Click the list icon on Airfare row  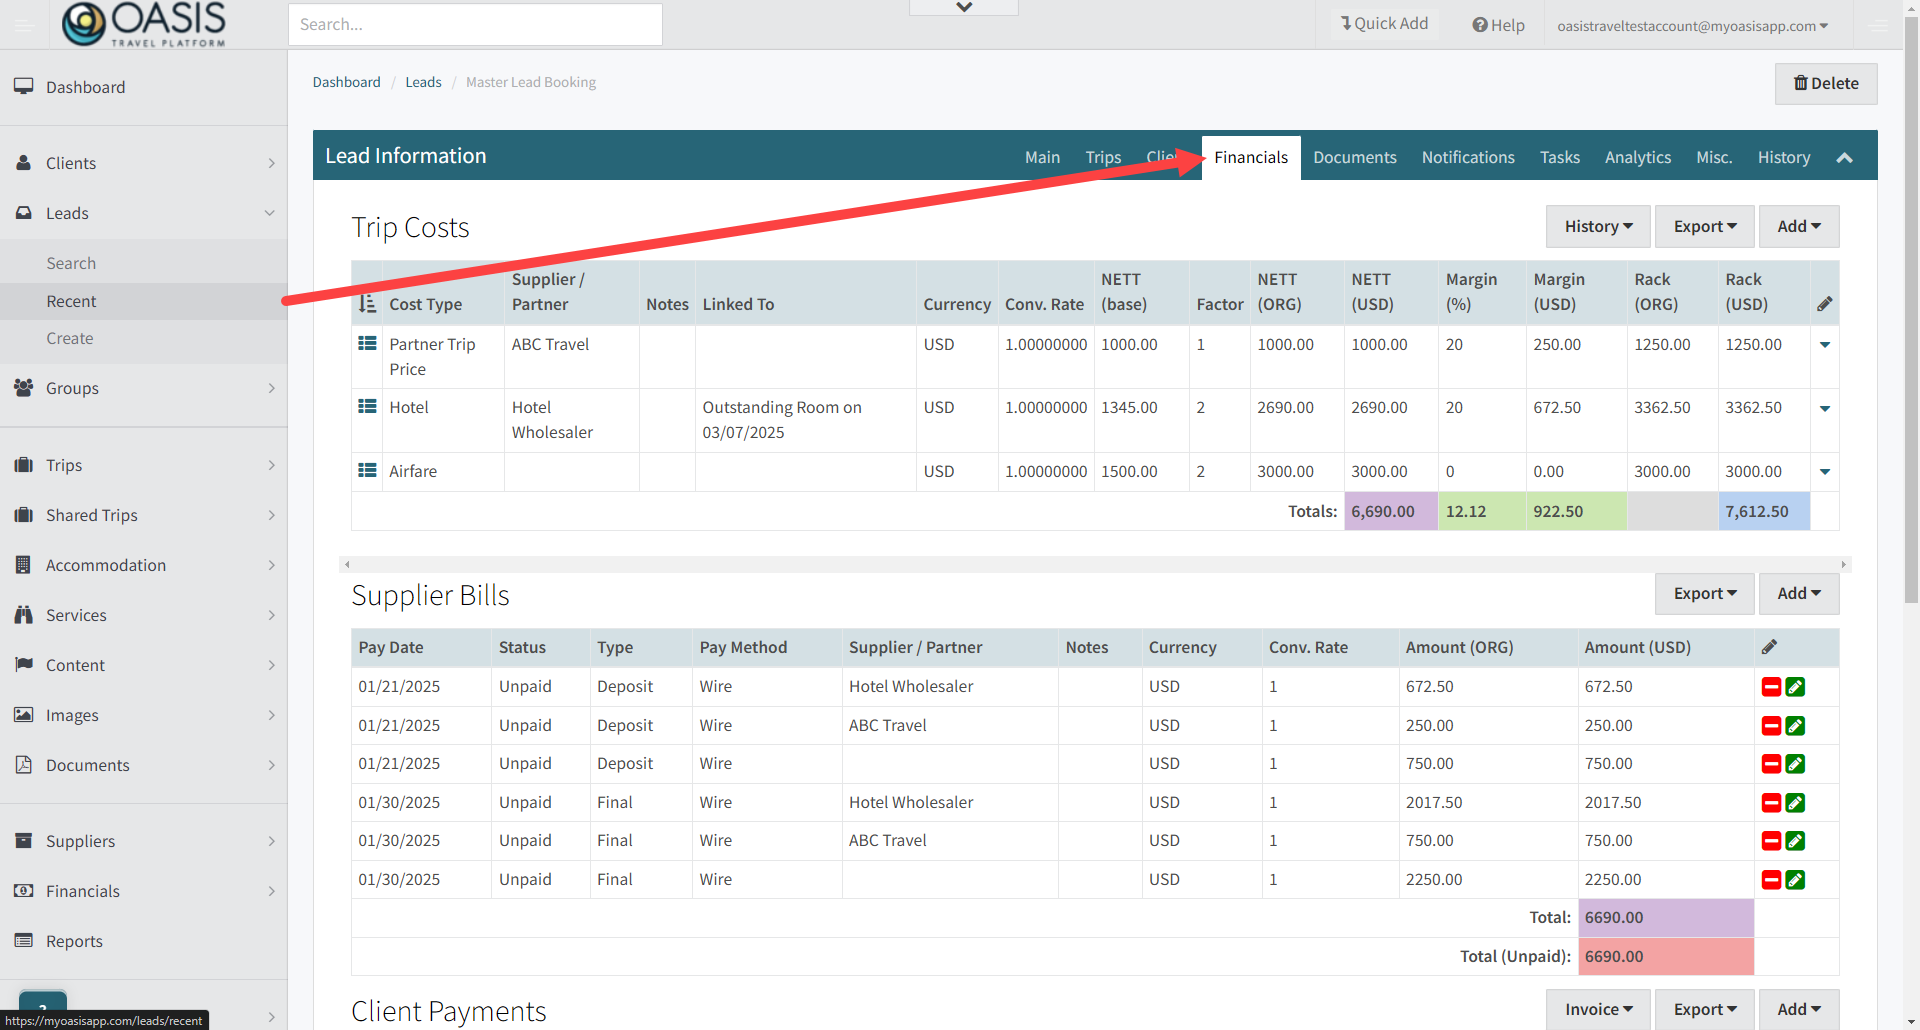[x=367, y=471]
